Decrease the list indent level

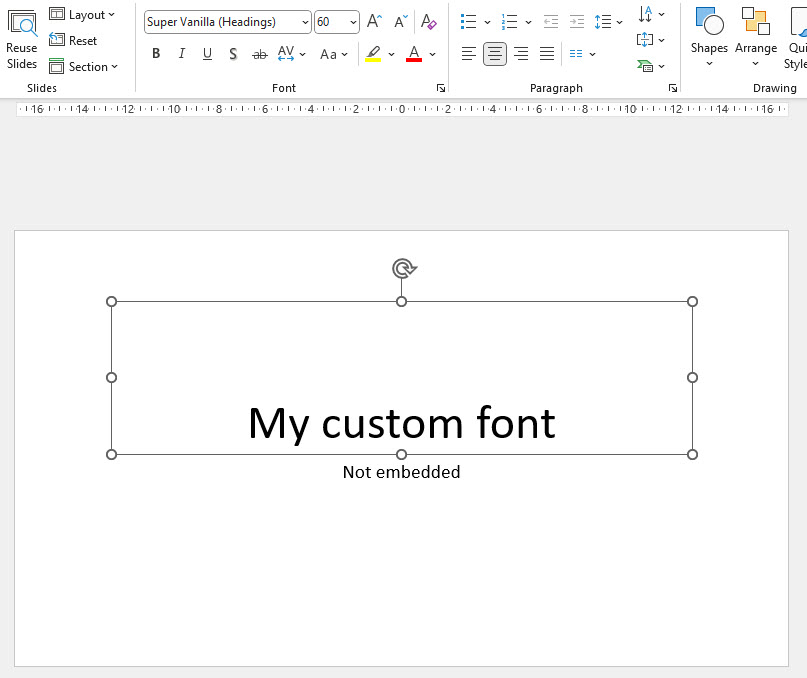click(x=551, y=22)
